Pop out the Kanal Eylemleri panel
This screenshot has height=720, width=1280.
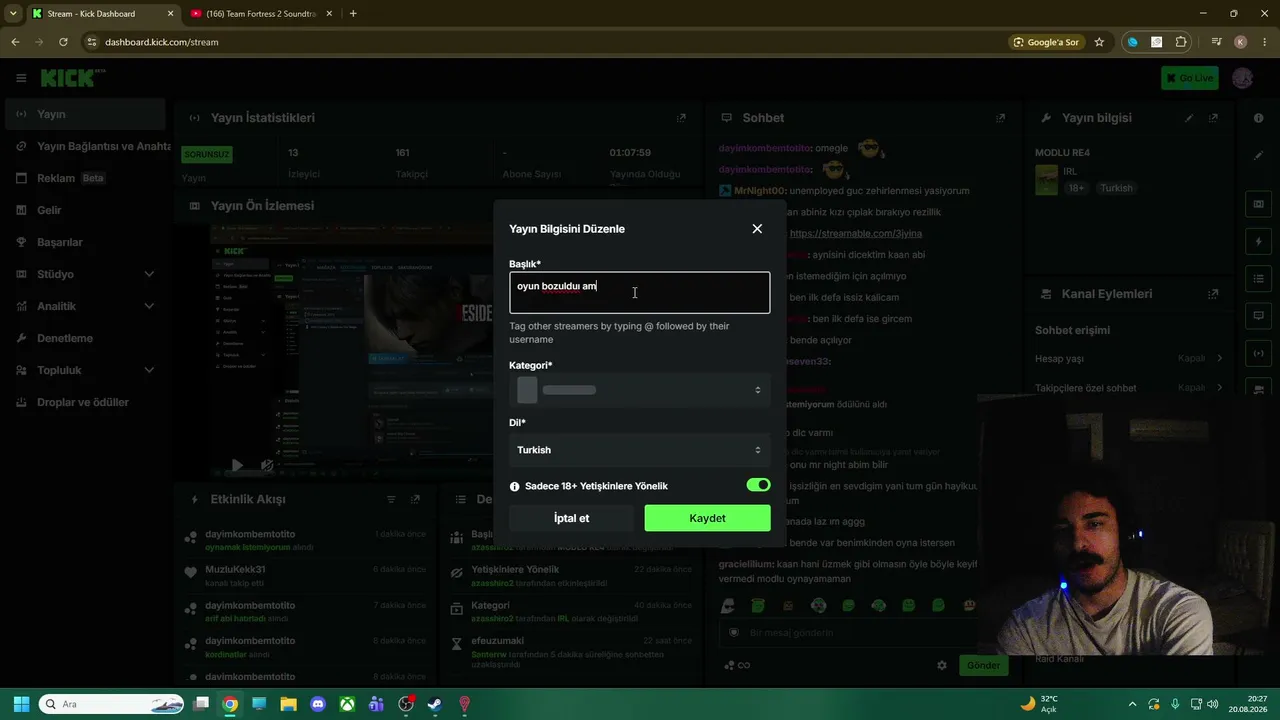[1213, 294]
